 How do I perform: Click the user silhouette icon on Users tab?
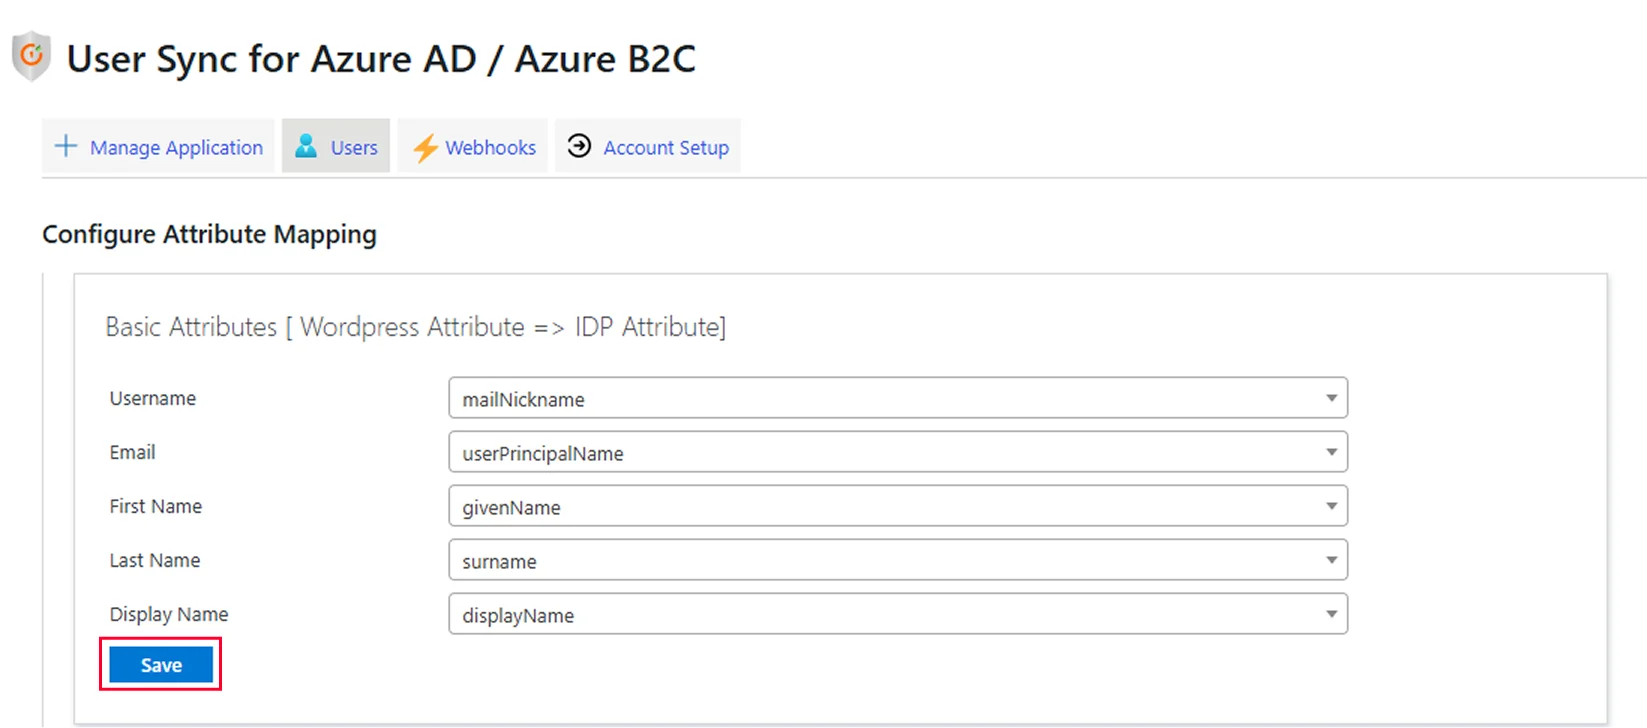click(x=306, y=146)
